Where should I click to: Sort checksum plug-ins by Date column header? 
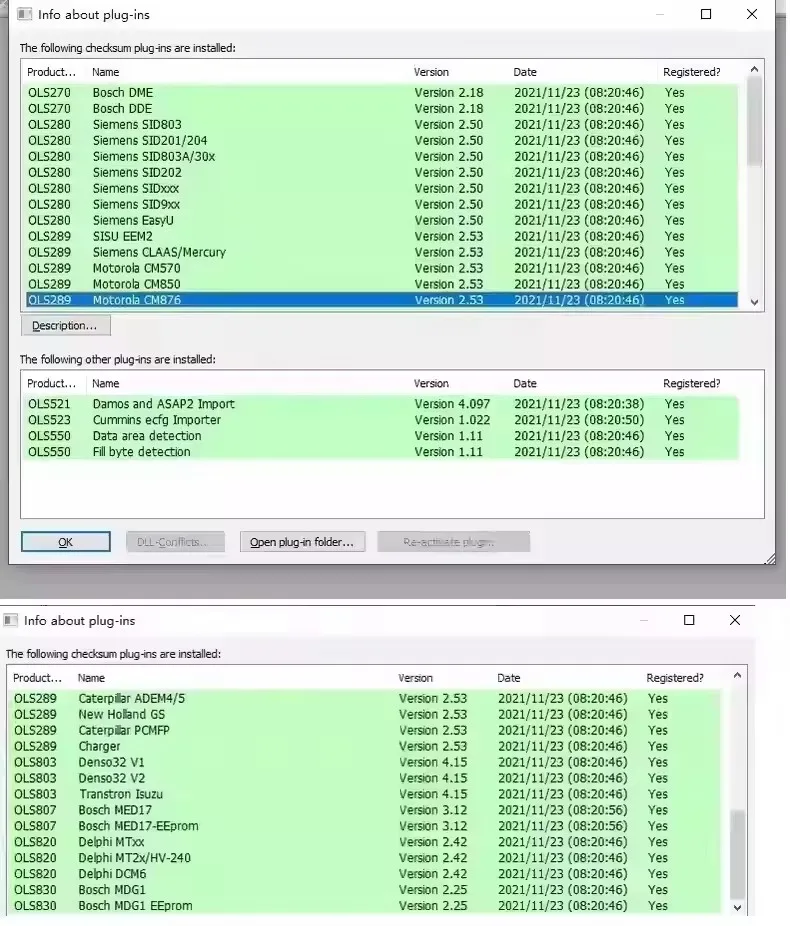(x=525, y=72)
